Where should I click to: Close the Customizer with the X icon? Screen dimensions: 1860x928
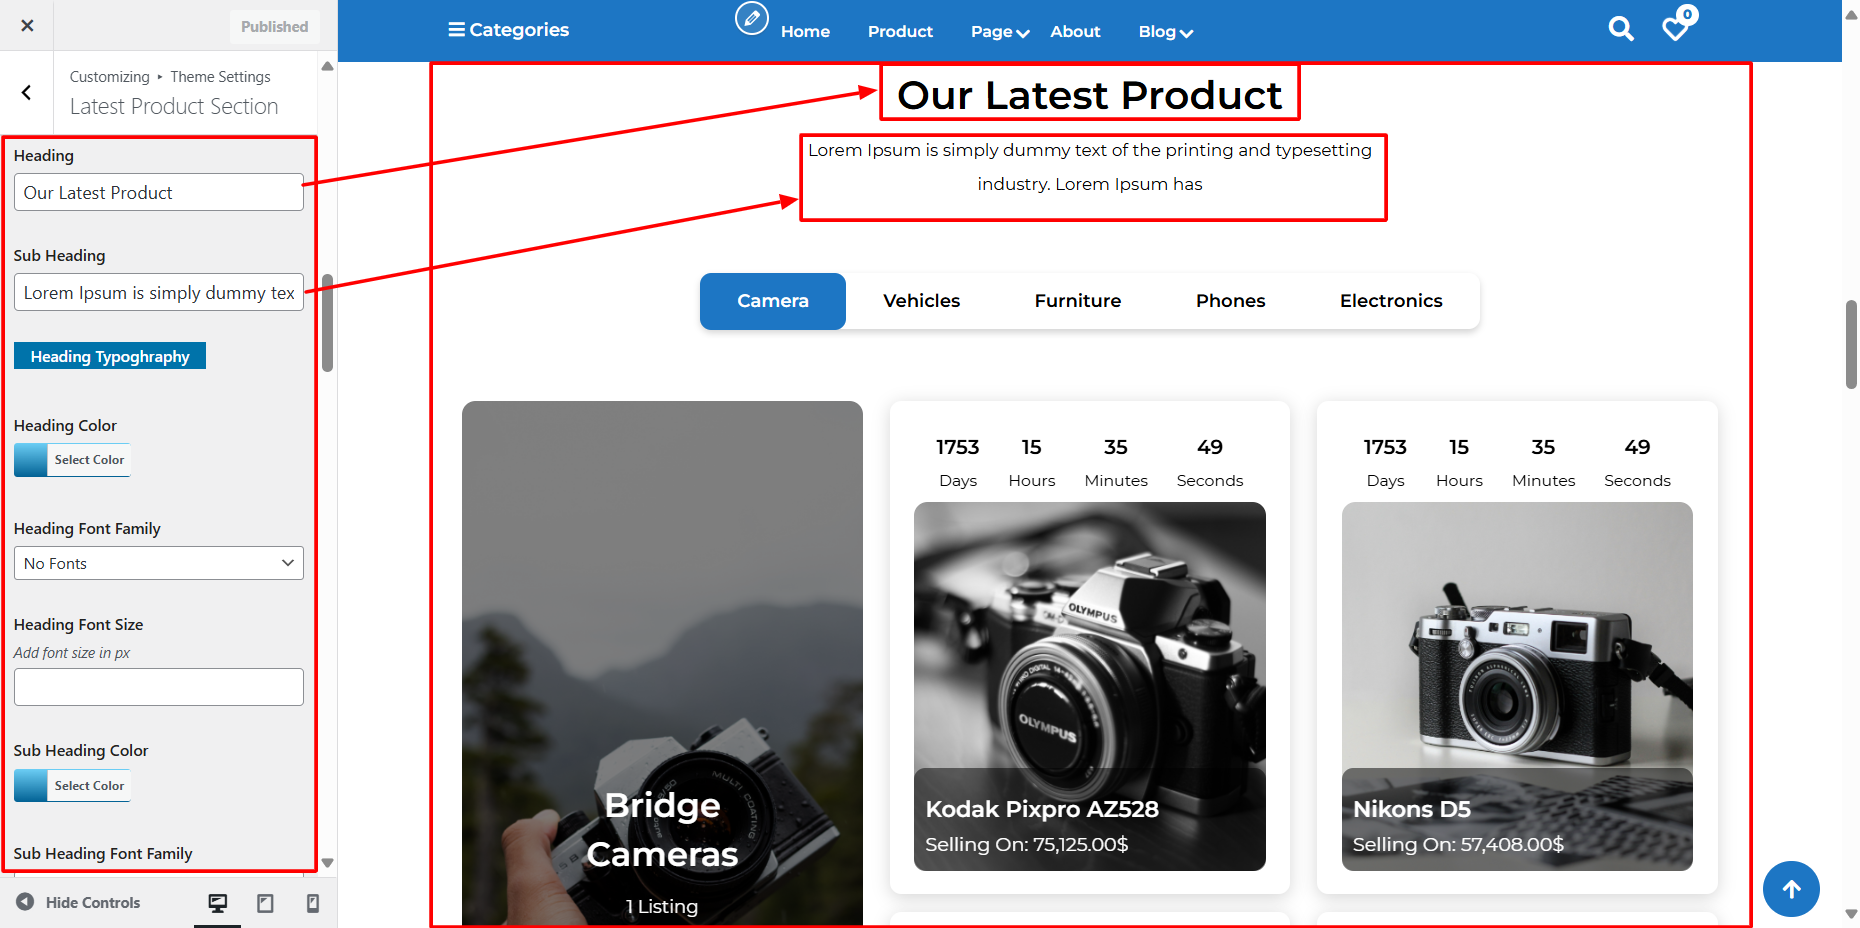[x=27, y=26]
